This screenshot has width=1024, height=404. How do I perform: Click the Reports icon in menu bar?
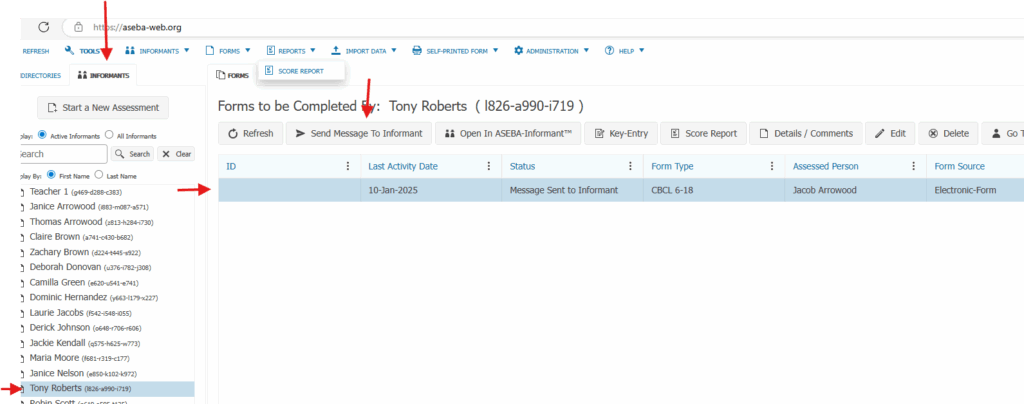coord(270,50)
